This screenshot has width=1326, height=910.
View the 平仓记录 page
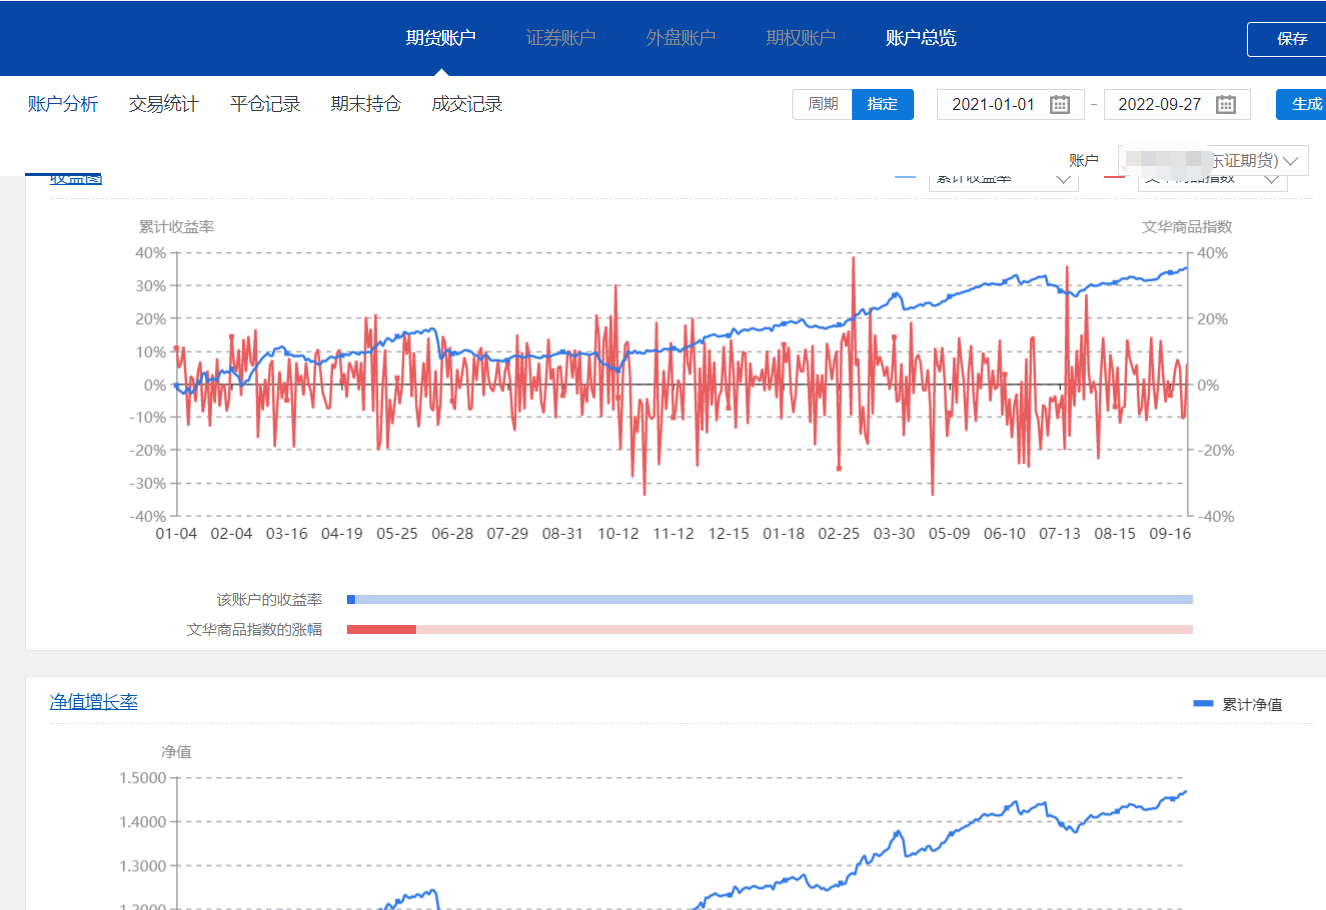coord(265,104)
